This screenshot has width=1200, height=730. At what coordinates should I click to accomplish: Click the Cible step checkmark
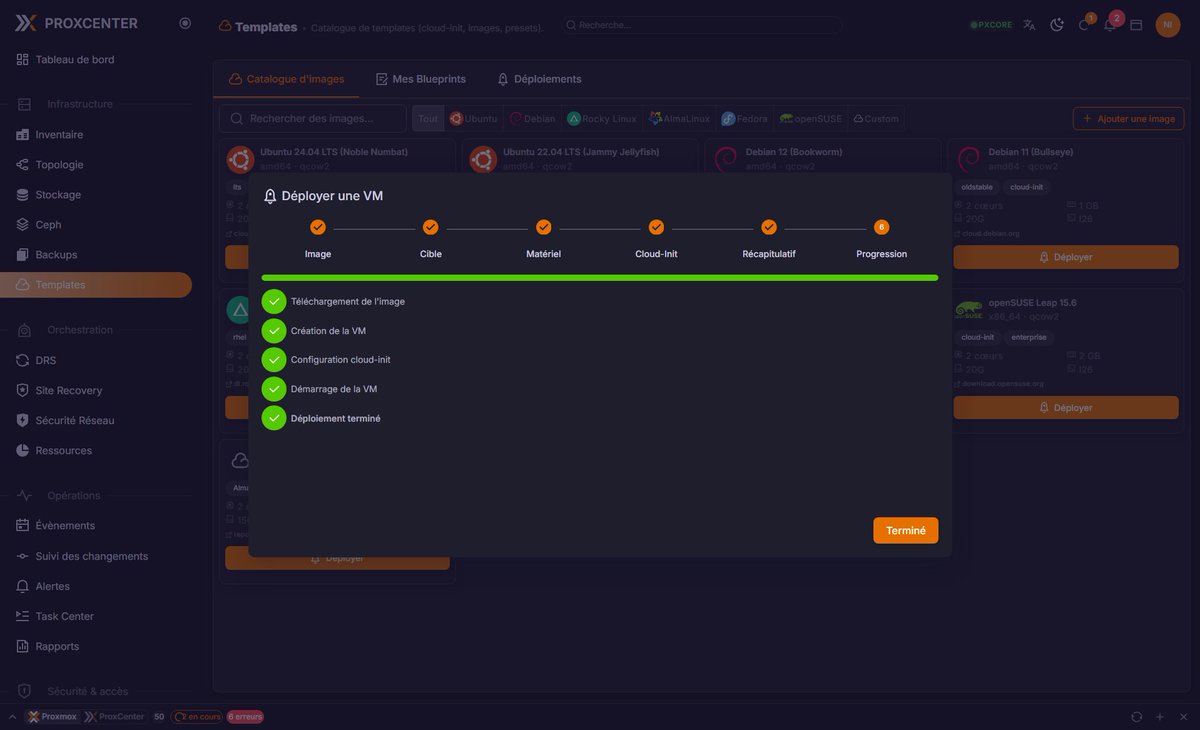click(431, 227)
